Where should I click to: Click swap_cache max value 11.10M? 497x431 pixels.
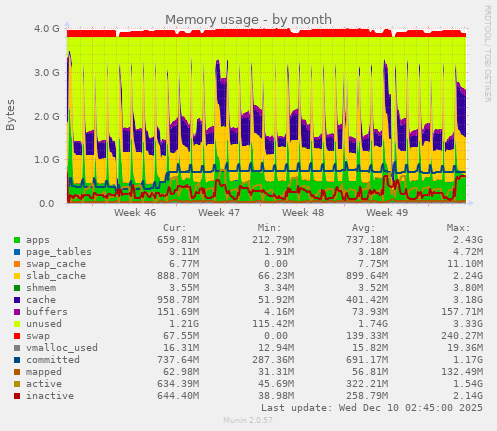[x=465, y=264]
